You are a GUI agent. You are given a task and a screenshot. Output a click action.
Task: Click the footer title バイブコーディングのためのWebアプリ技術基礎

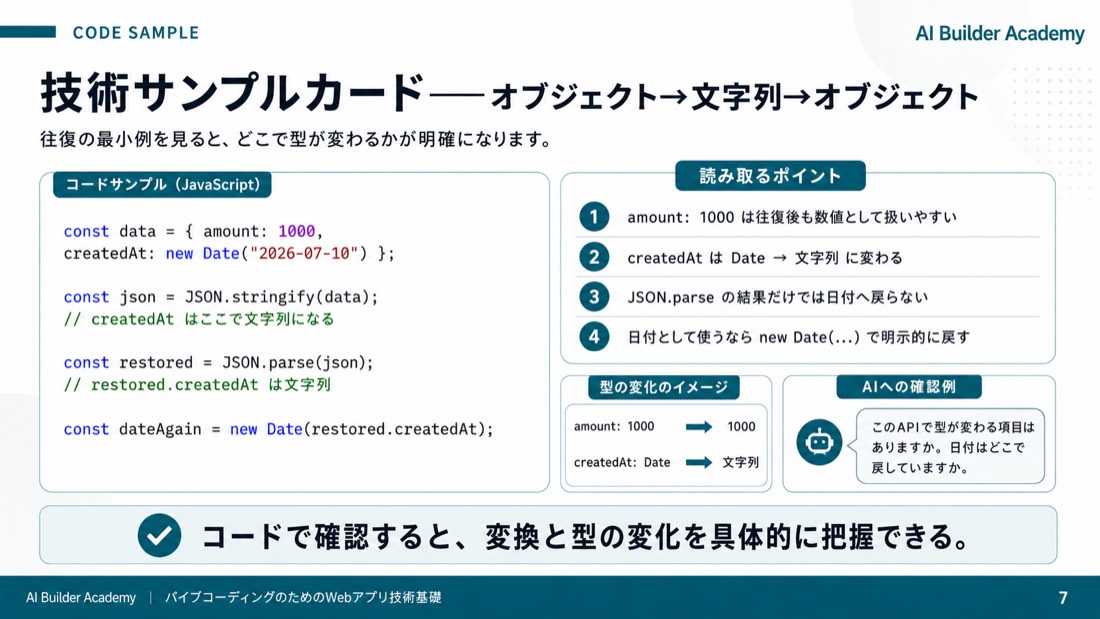point(303,597)
